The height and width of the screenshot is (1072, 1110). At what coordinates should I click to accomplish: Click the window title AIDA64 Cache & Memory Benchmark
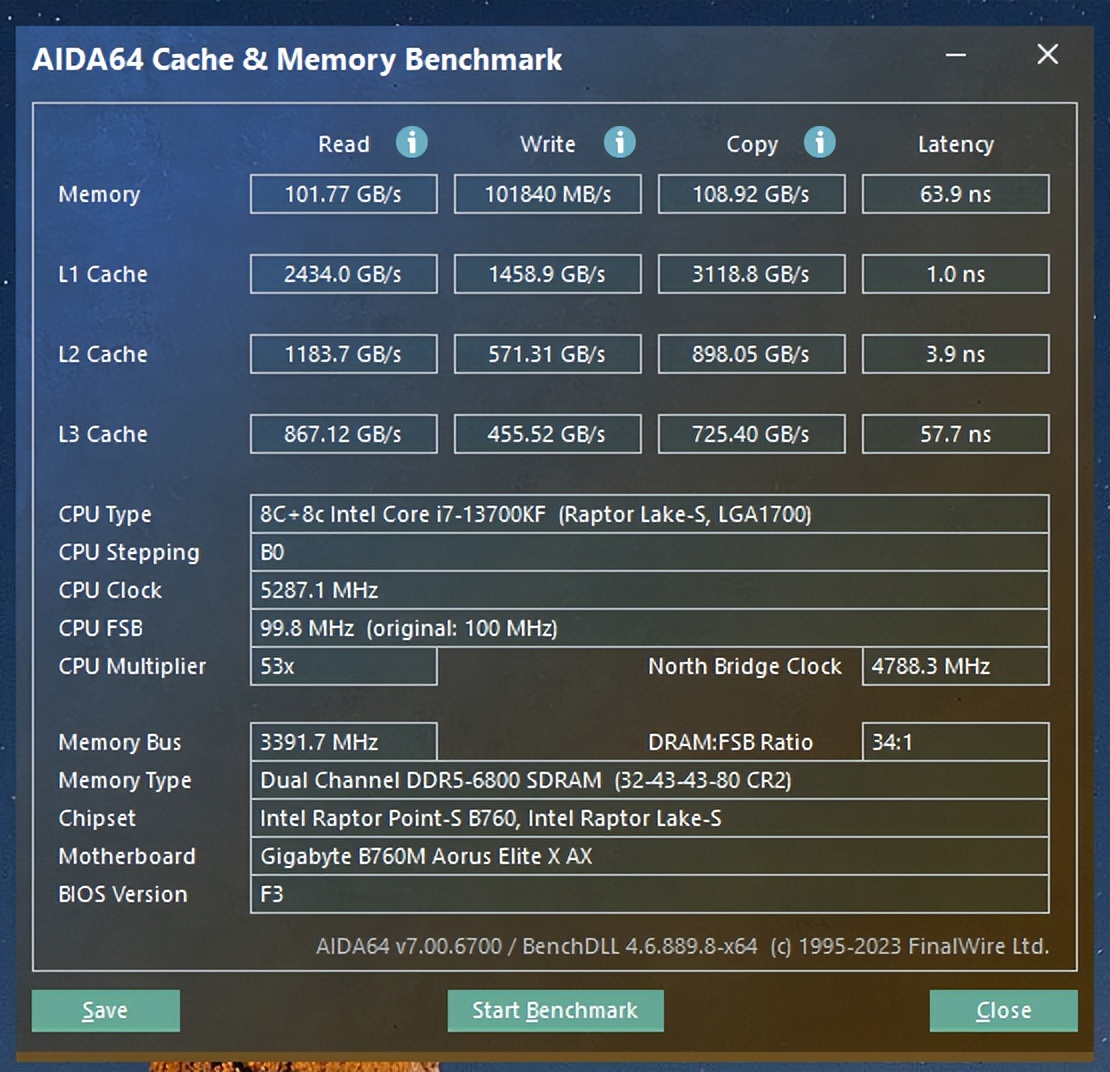pyautogui.click(x=297, y=59)
